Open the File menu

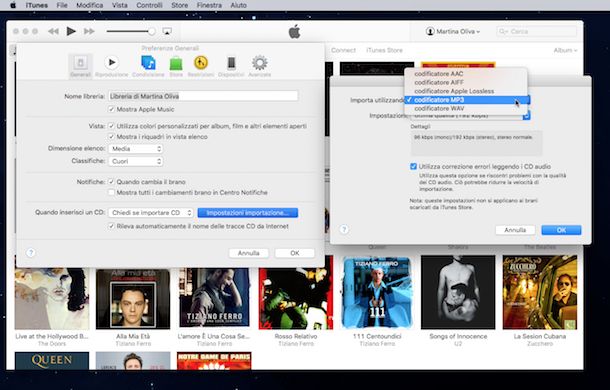(62, 5)
